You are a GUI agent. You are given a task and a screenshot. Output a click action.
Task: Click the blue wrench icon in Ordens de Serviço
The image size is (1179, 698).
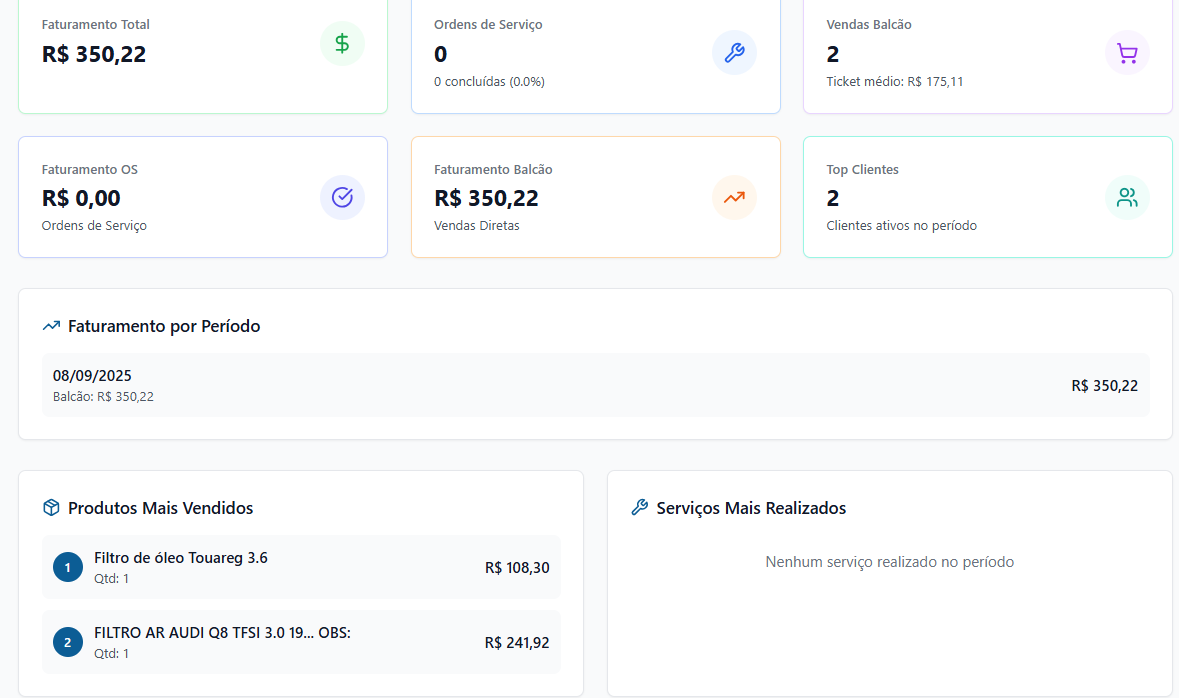pyautogui.click(x=734, y=53)
